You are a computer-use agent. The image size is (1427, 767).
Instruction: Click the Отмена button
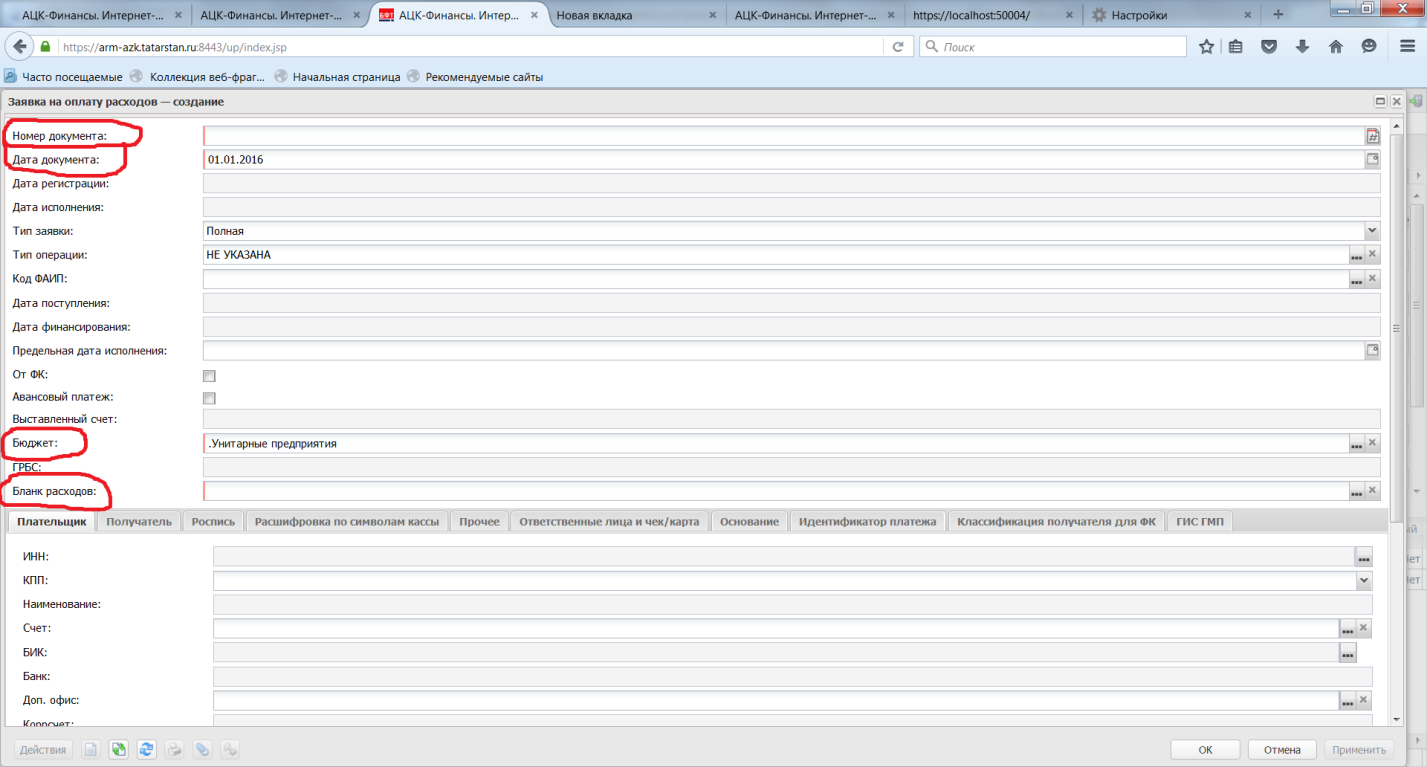pos(1281,750)
